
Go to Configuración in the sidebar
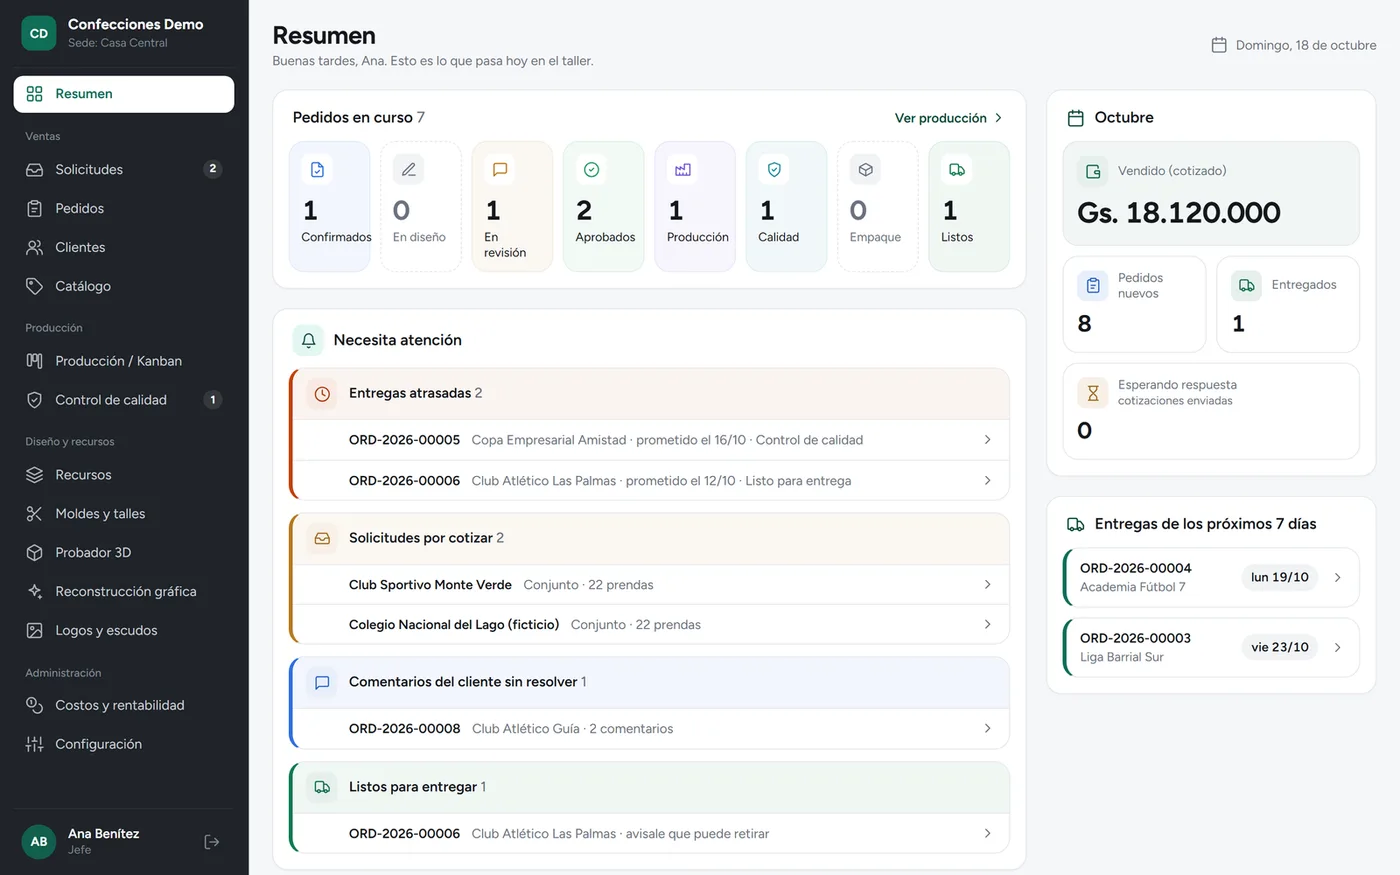124,745
